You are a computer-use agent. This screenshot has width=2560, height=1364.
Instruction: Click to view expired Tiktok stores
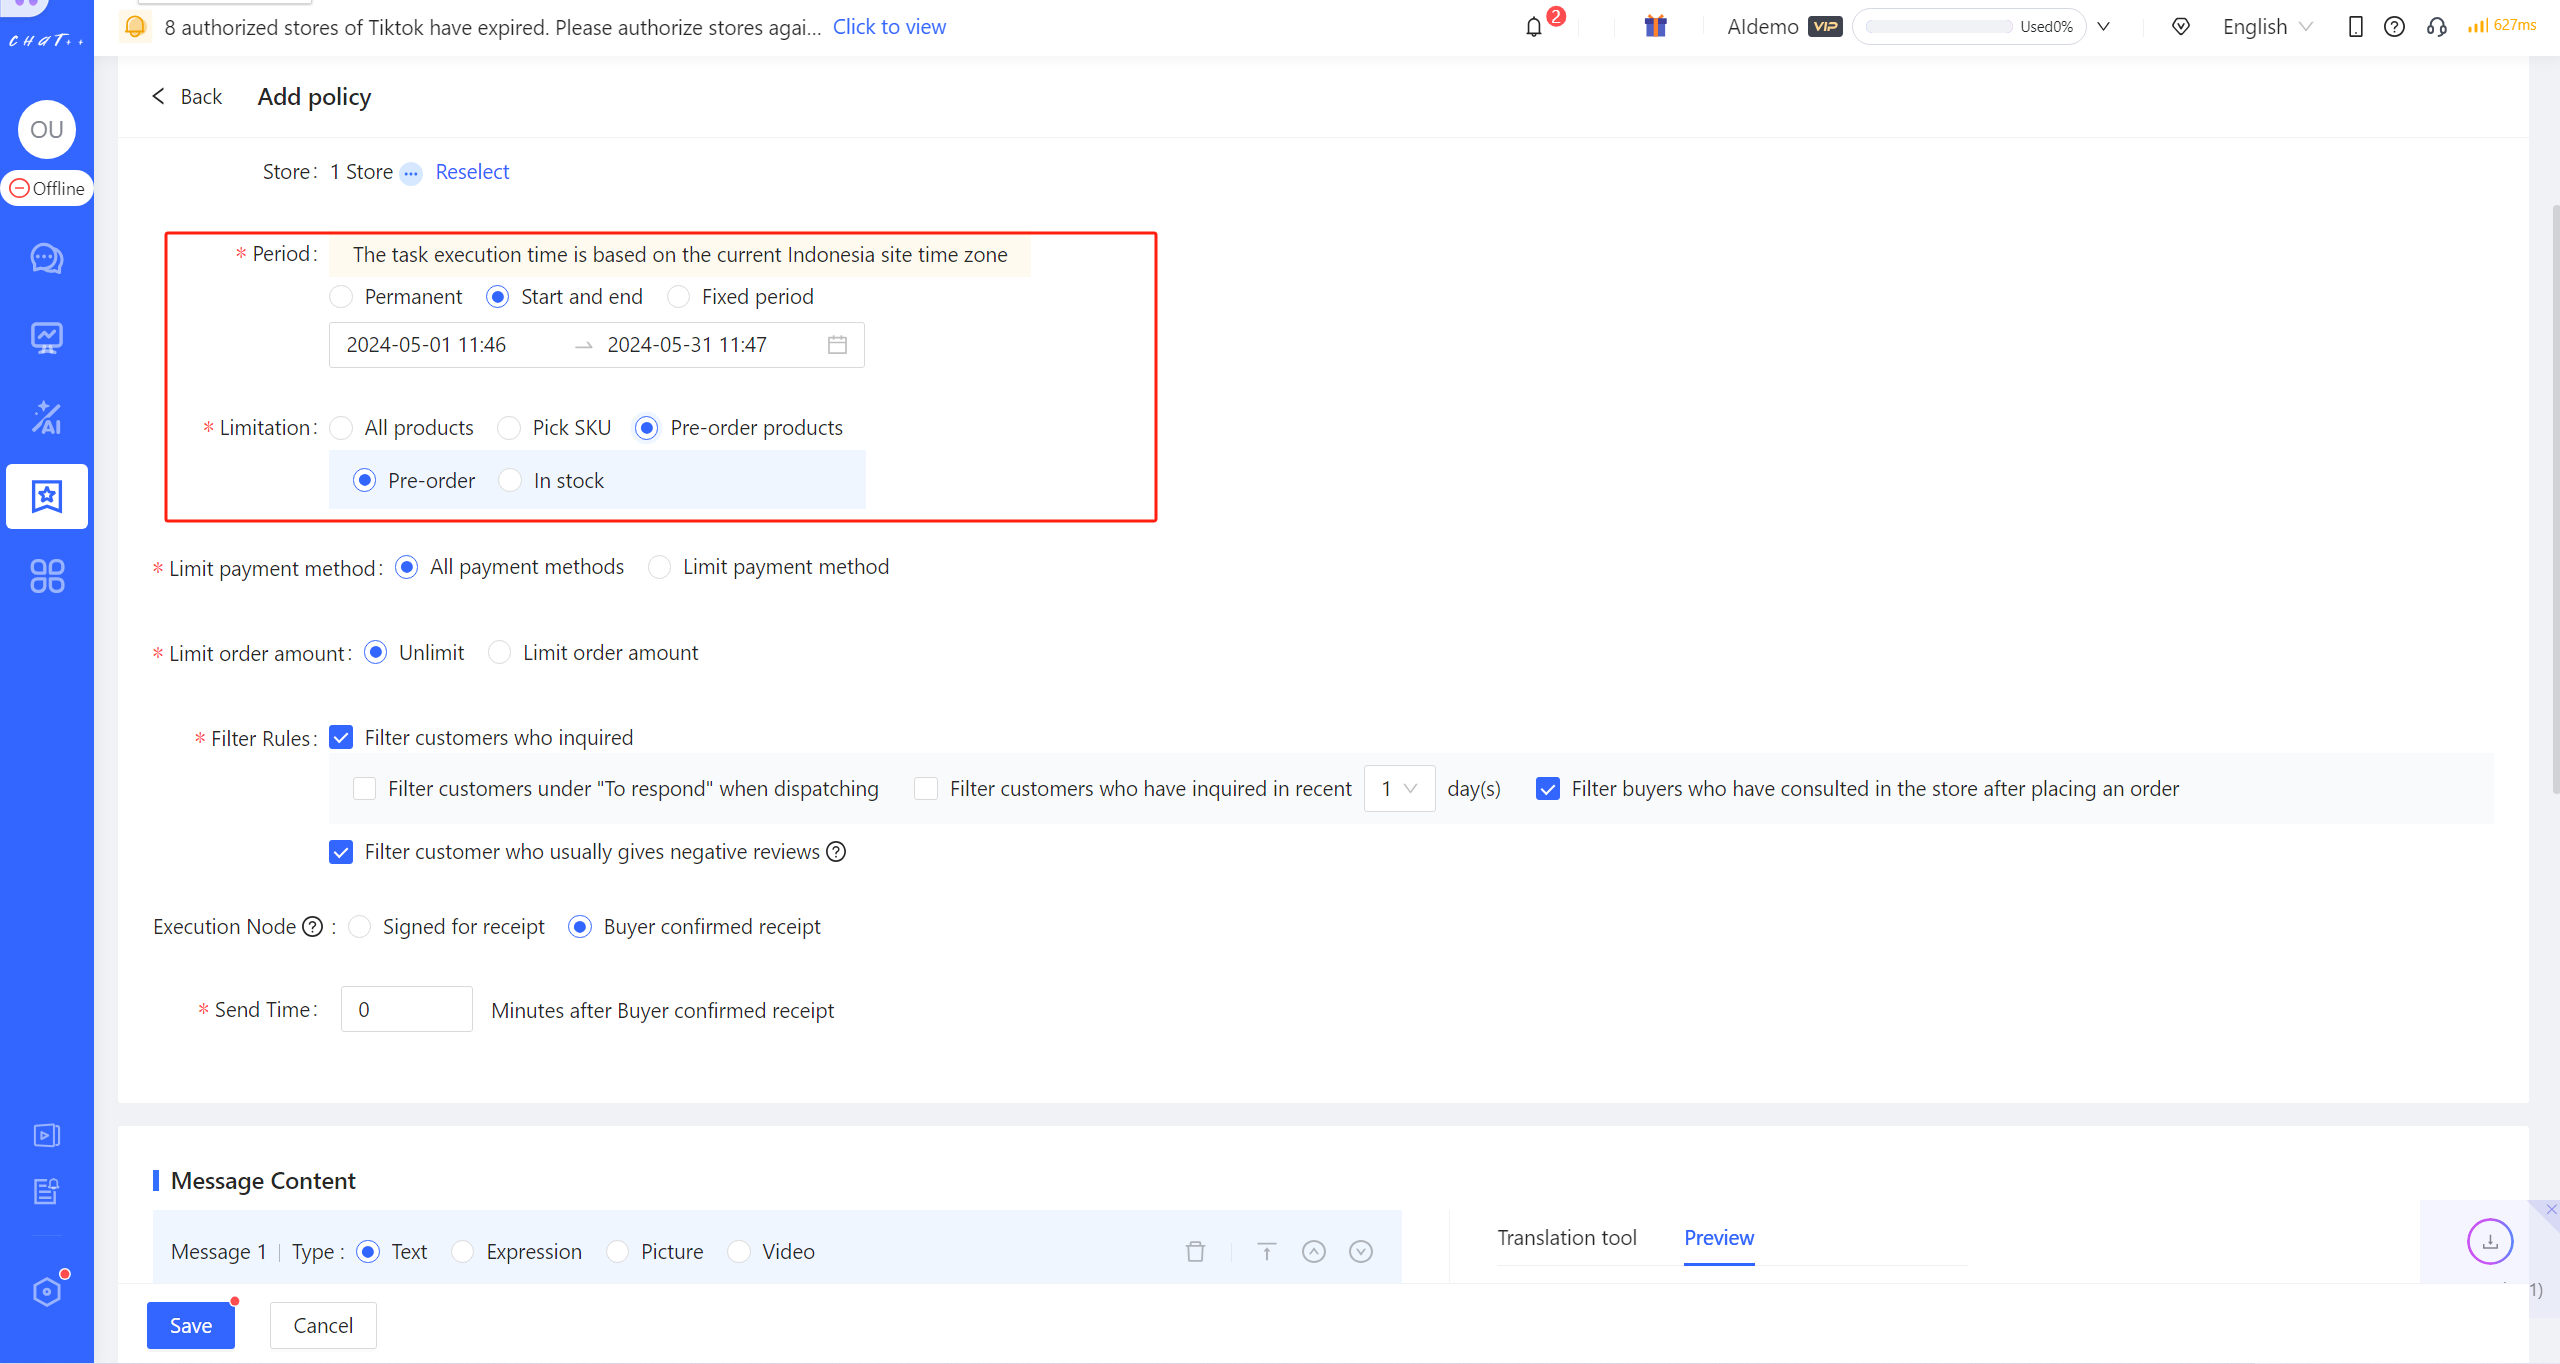click(x=889, y=27)
